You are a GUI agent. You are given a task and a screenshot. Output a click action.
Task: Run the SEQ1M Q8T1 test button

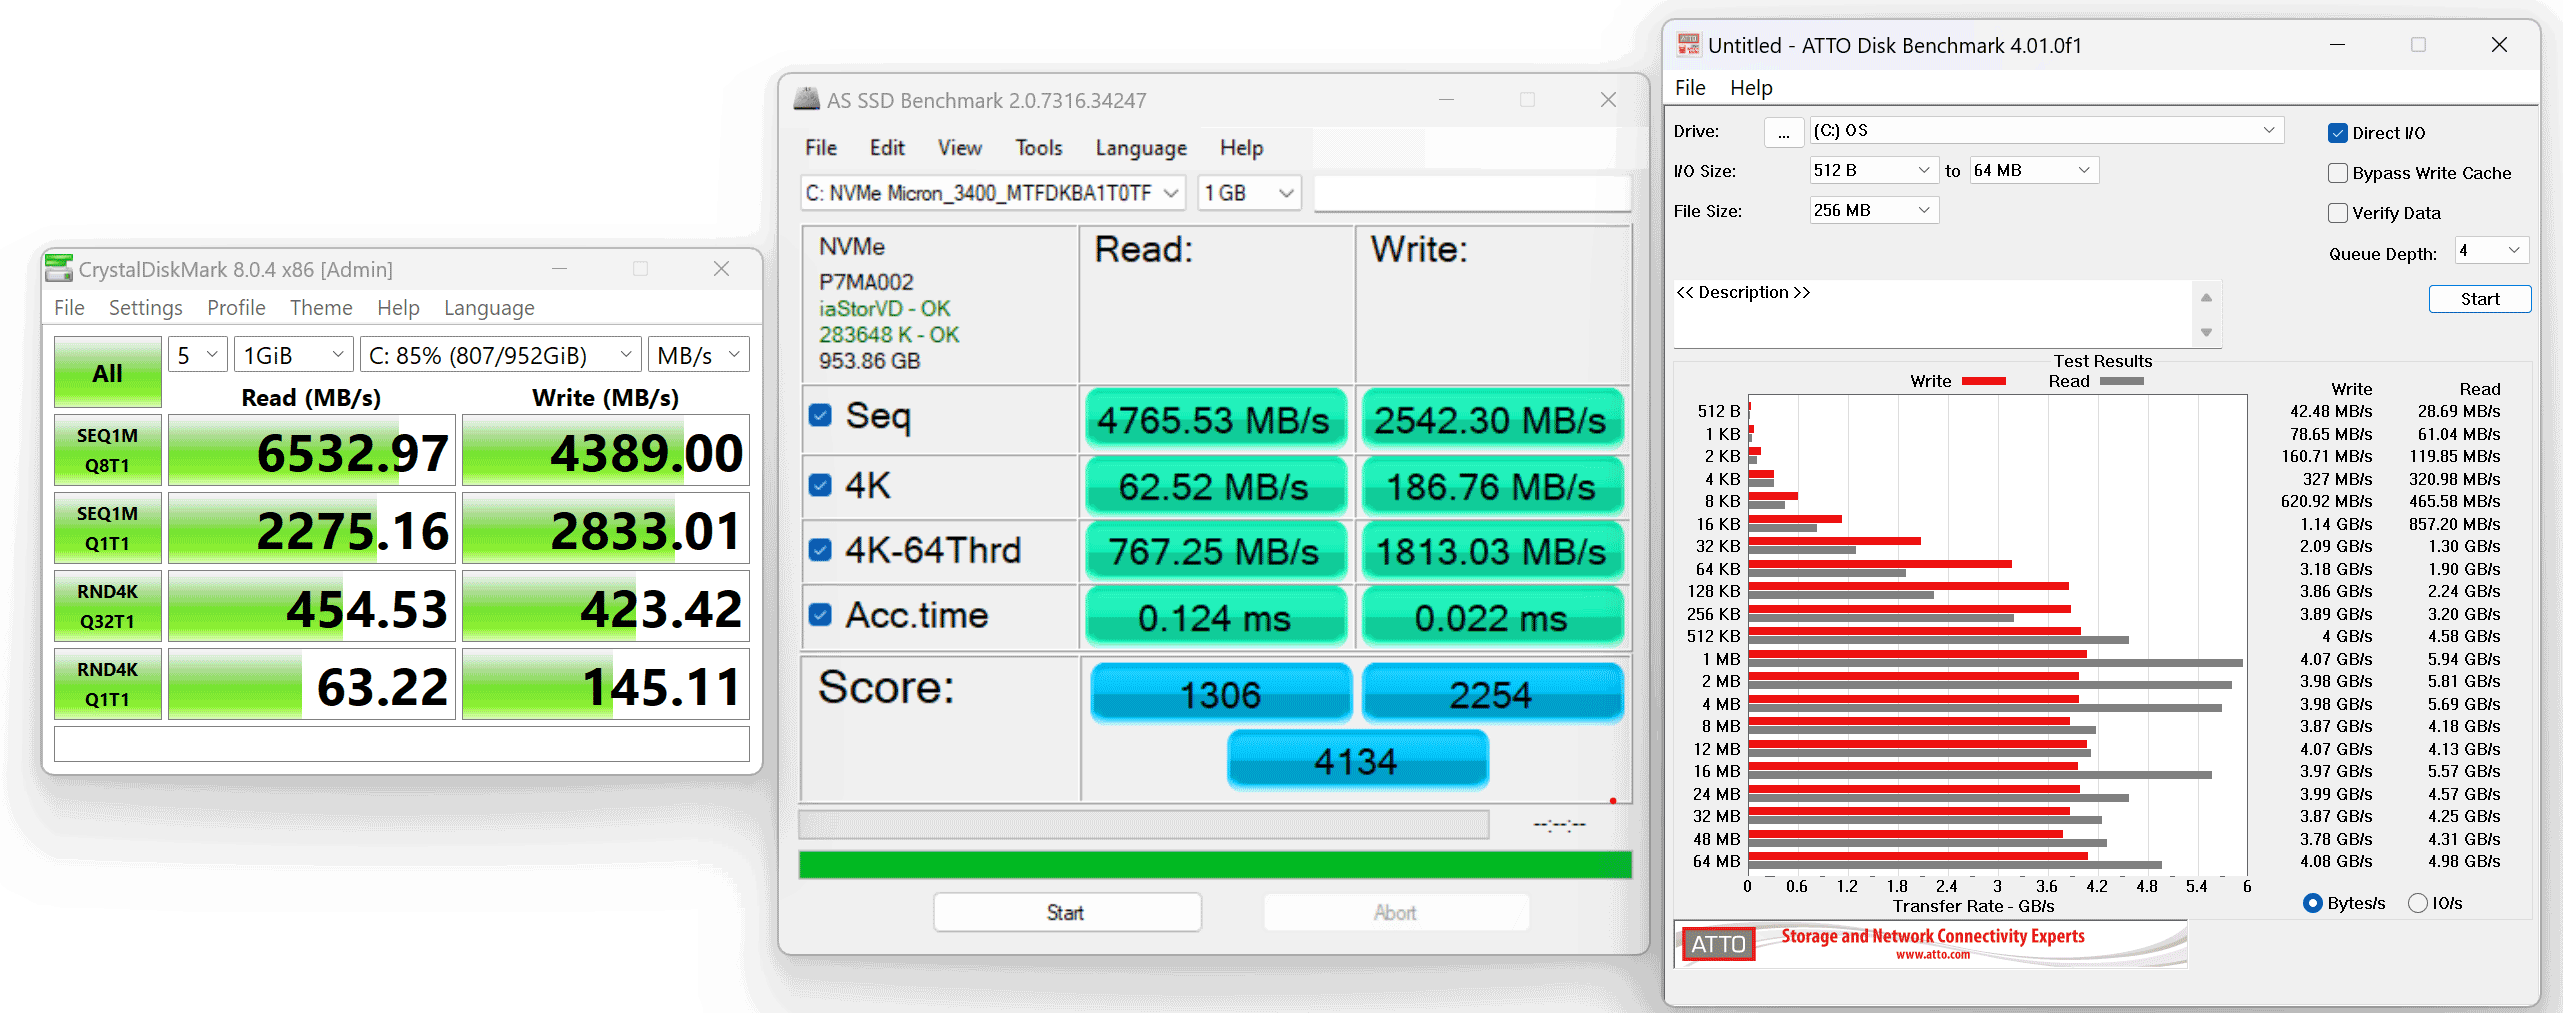108,450
